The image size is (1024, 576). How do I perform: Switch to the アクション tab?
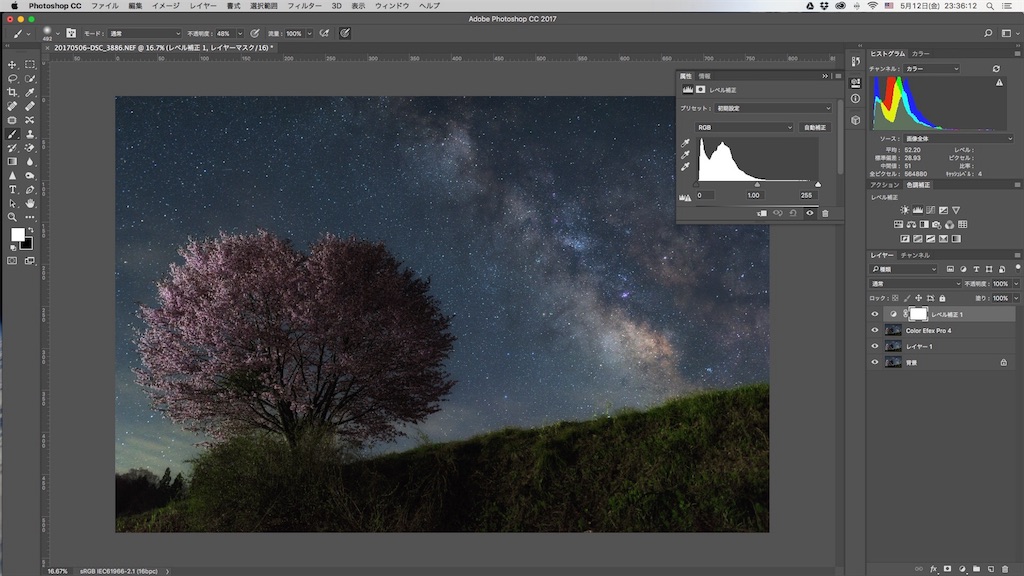(x=885, y=185)
